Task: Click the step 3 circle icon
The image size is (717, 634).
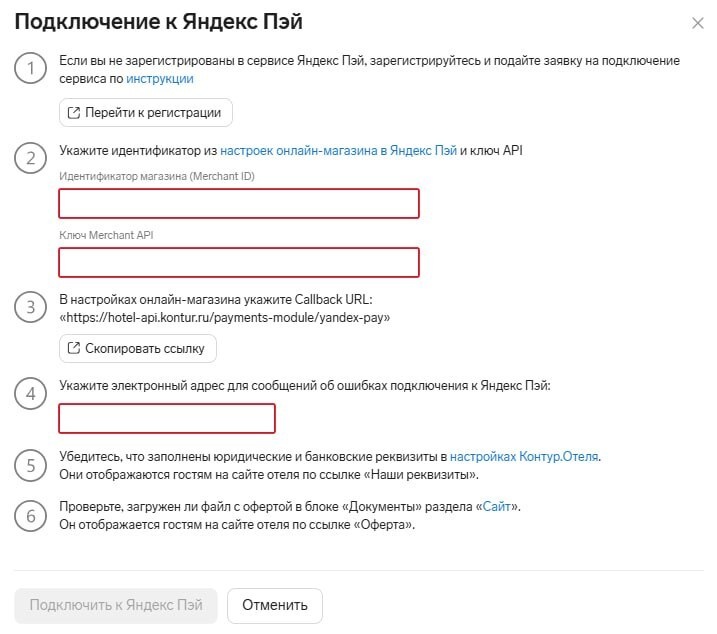Action: (x=30, y=307)
